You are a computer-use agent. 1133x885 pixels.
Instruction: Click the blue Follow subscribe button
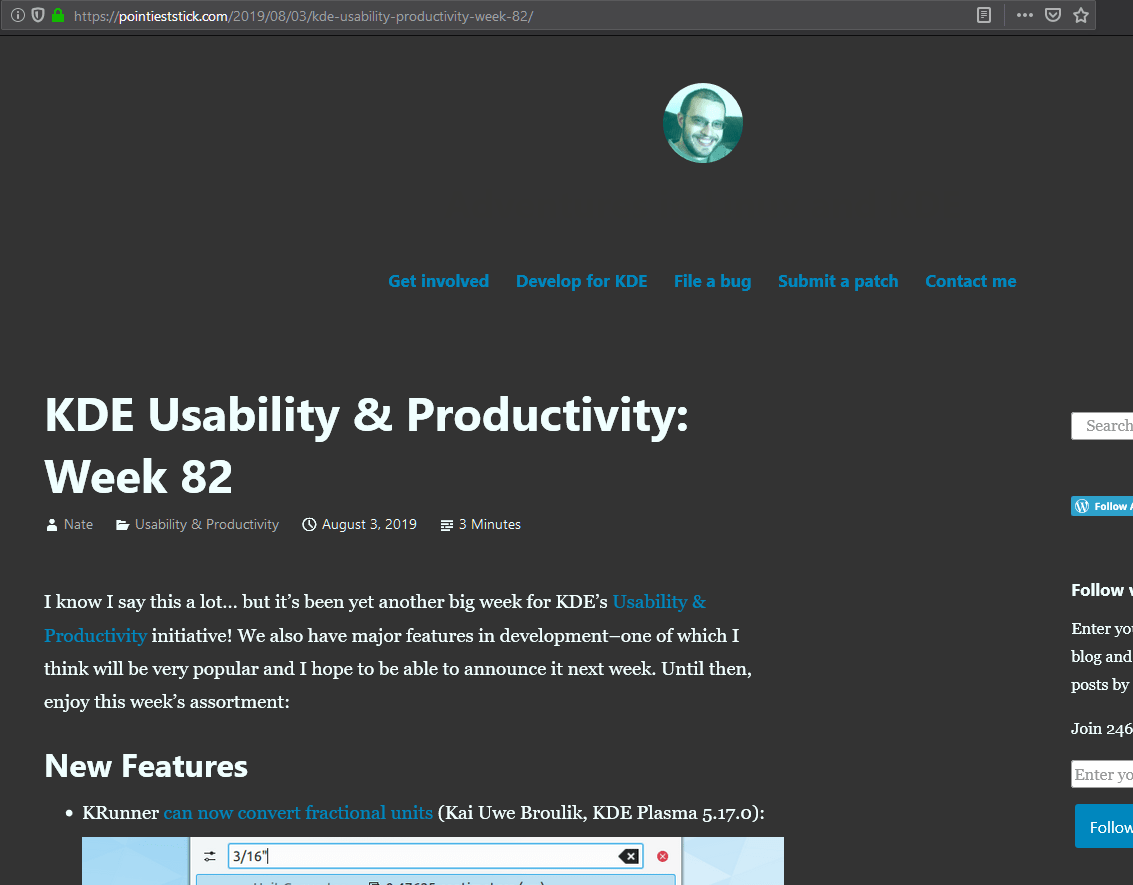click(1104, 826)
